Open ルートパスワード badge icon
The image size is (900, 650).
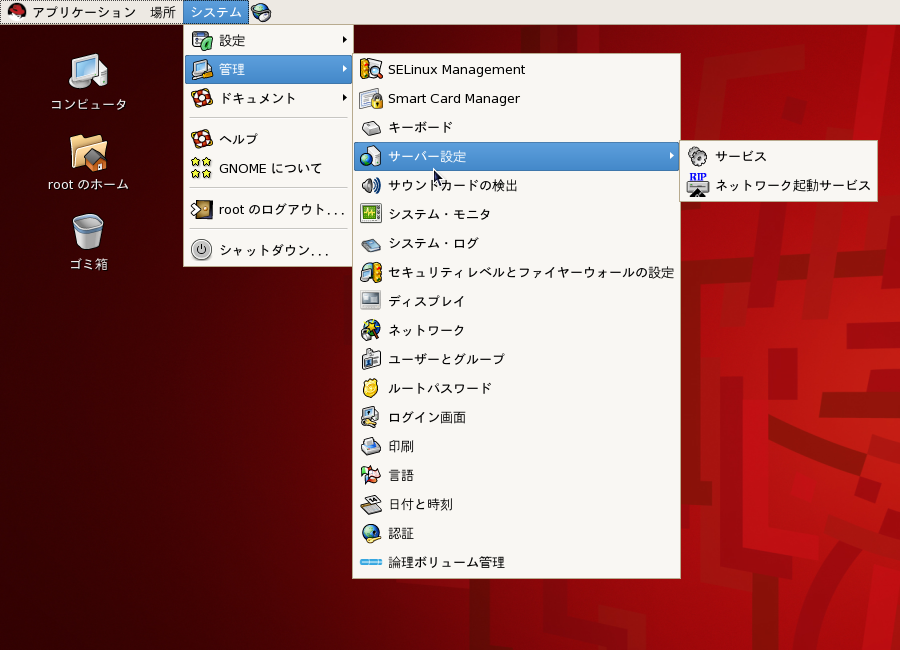(x=371, y=388)
